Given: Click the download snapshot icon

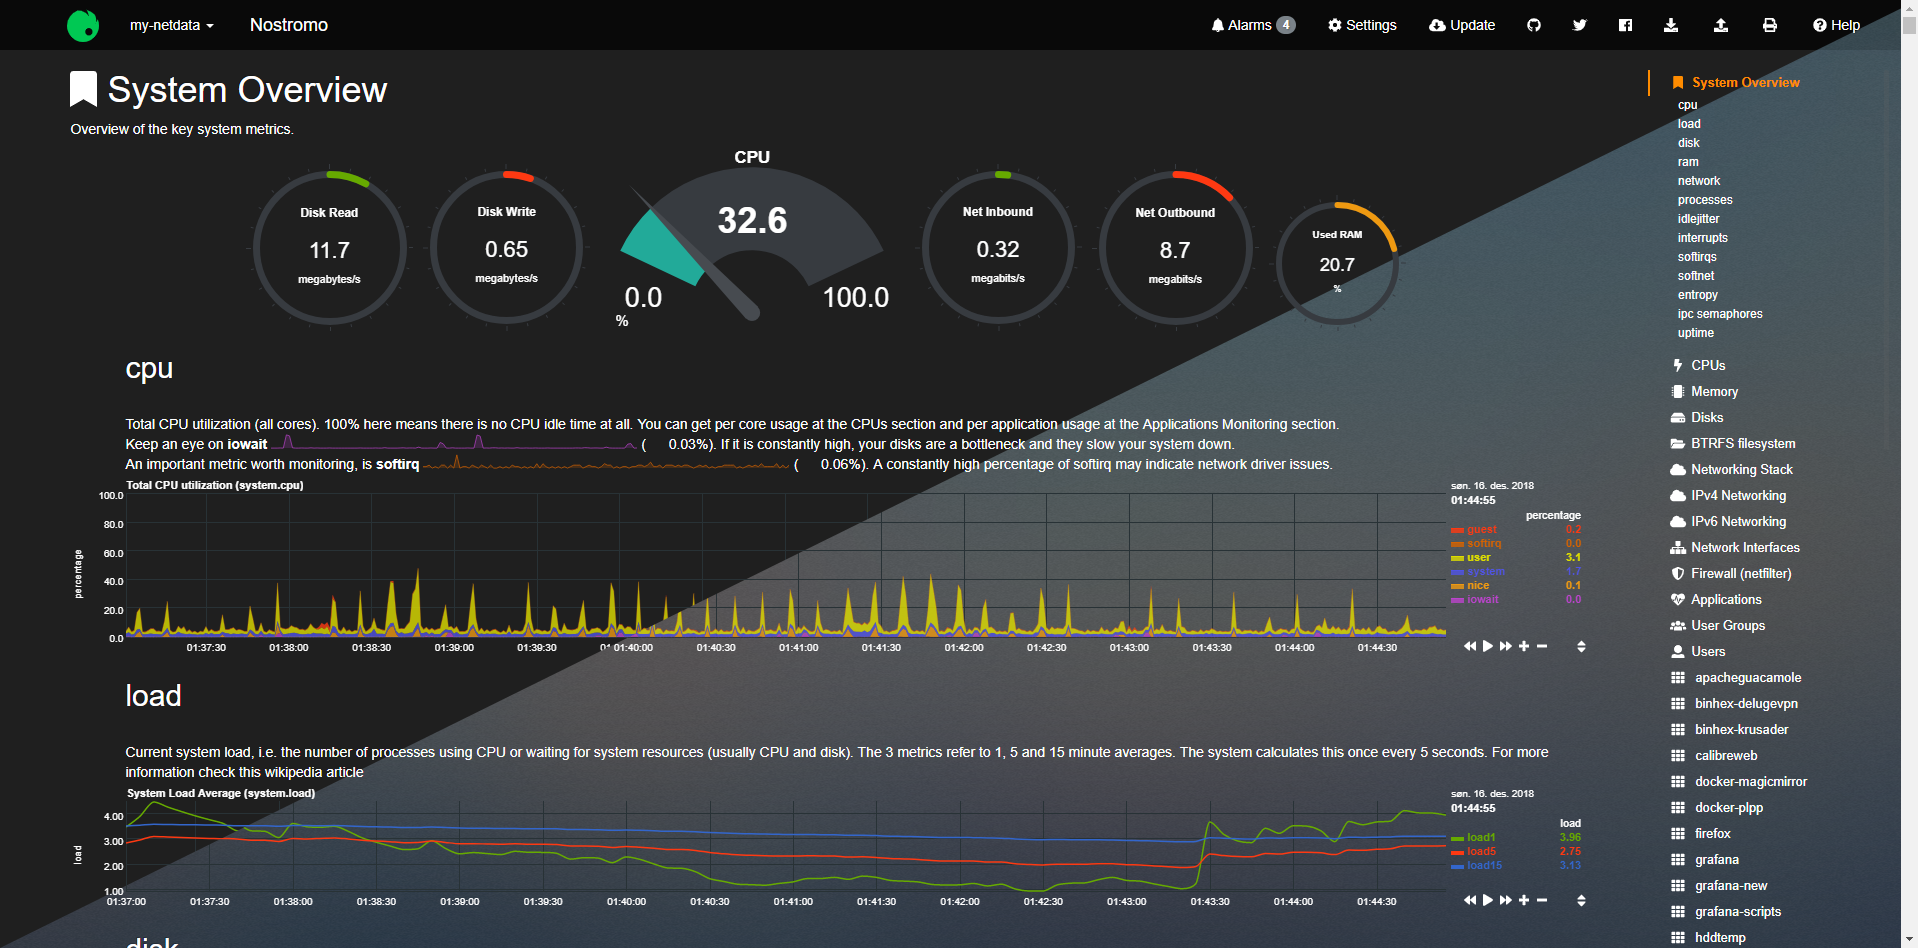Looking at the screenshot, I should pyautogui.click(x=1671, y=25).
